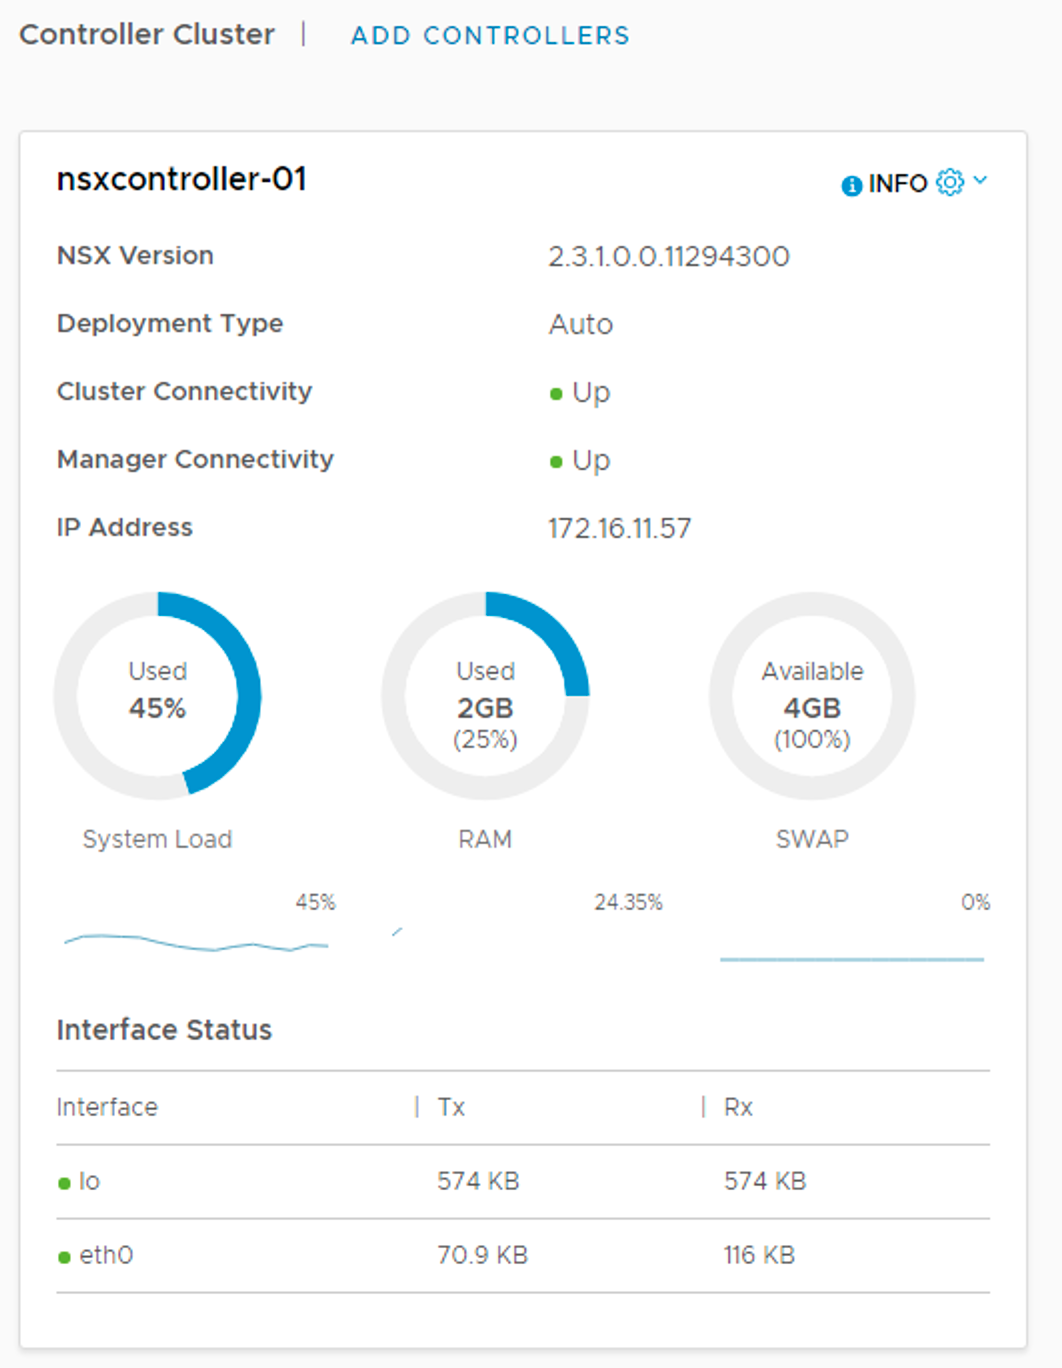
Task: Click the blue INFO circle icon
Action: point(851,185)
